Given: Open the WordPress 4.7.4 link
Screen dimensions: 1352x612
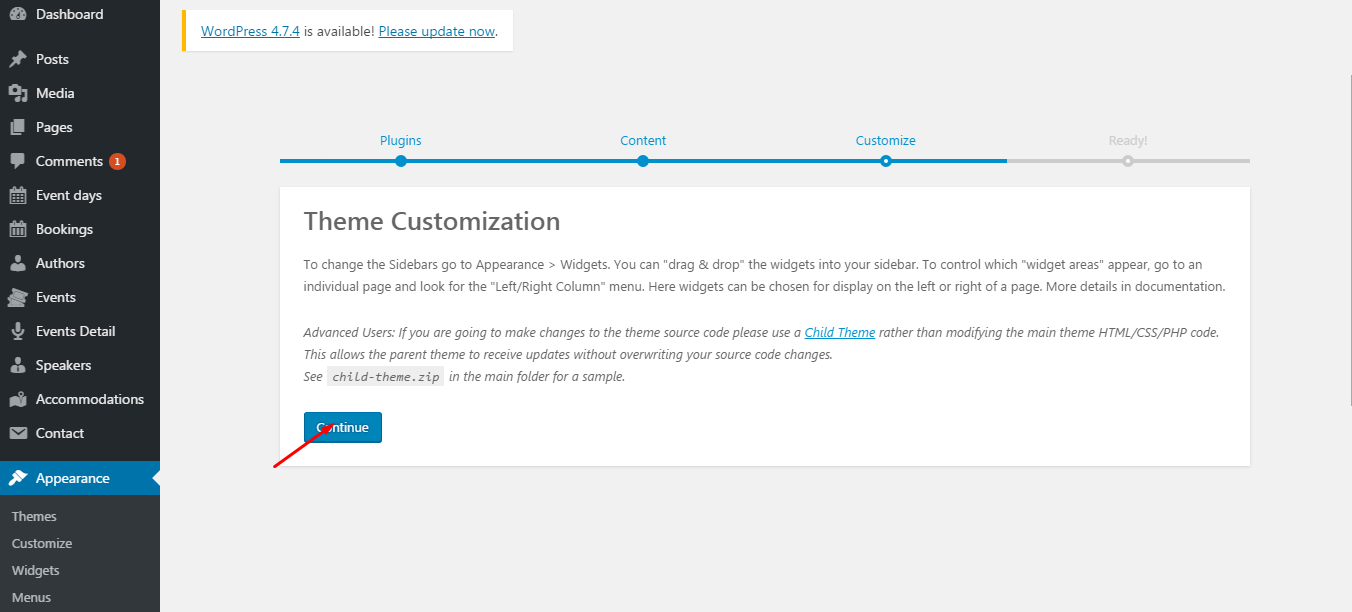Looking at the screenshot, I should 250,31.
